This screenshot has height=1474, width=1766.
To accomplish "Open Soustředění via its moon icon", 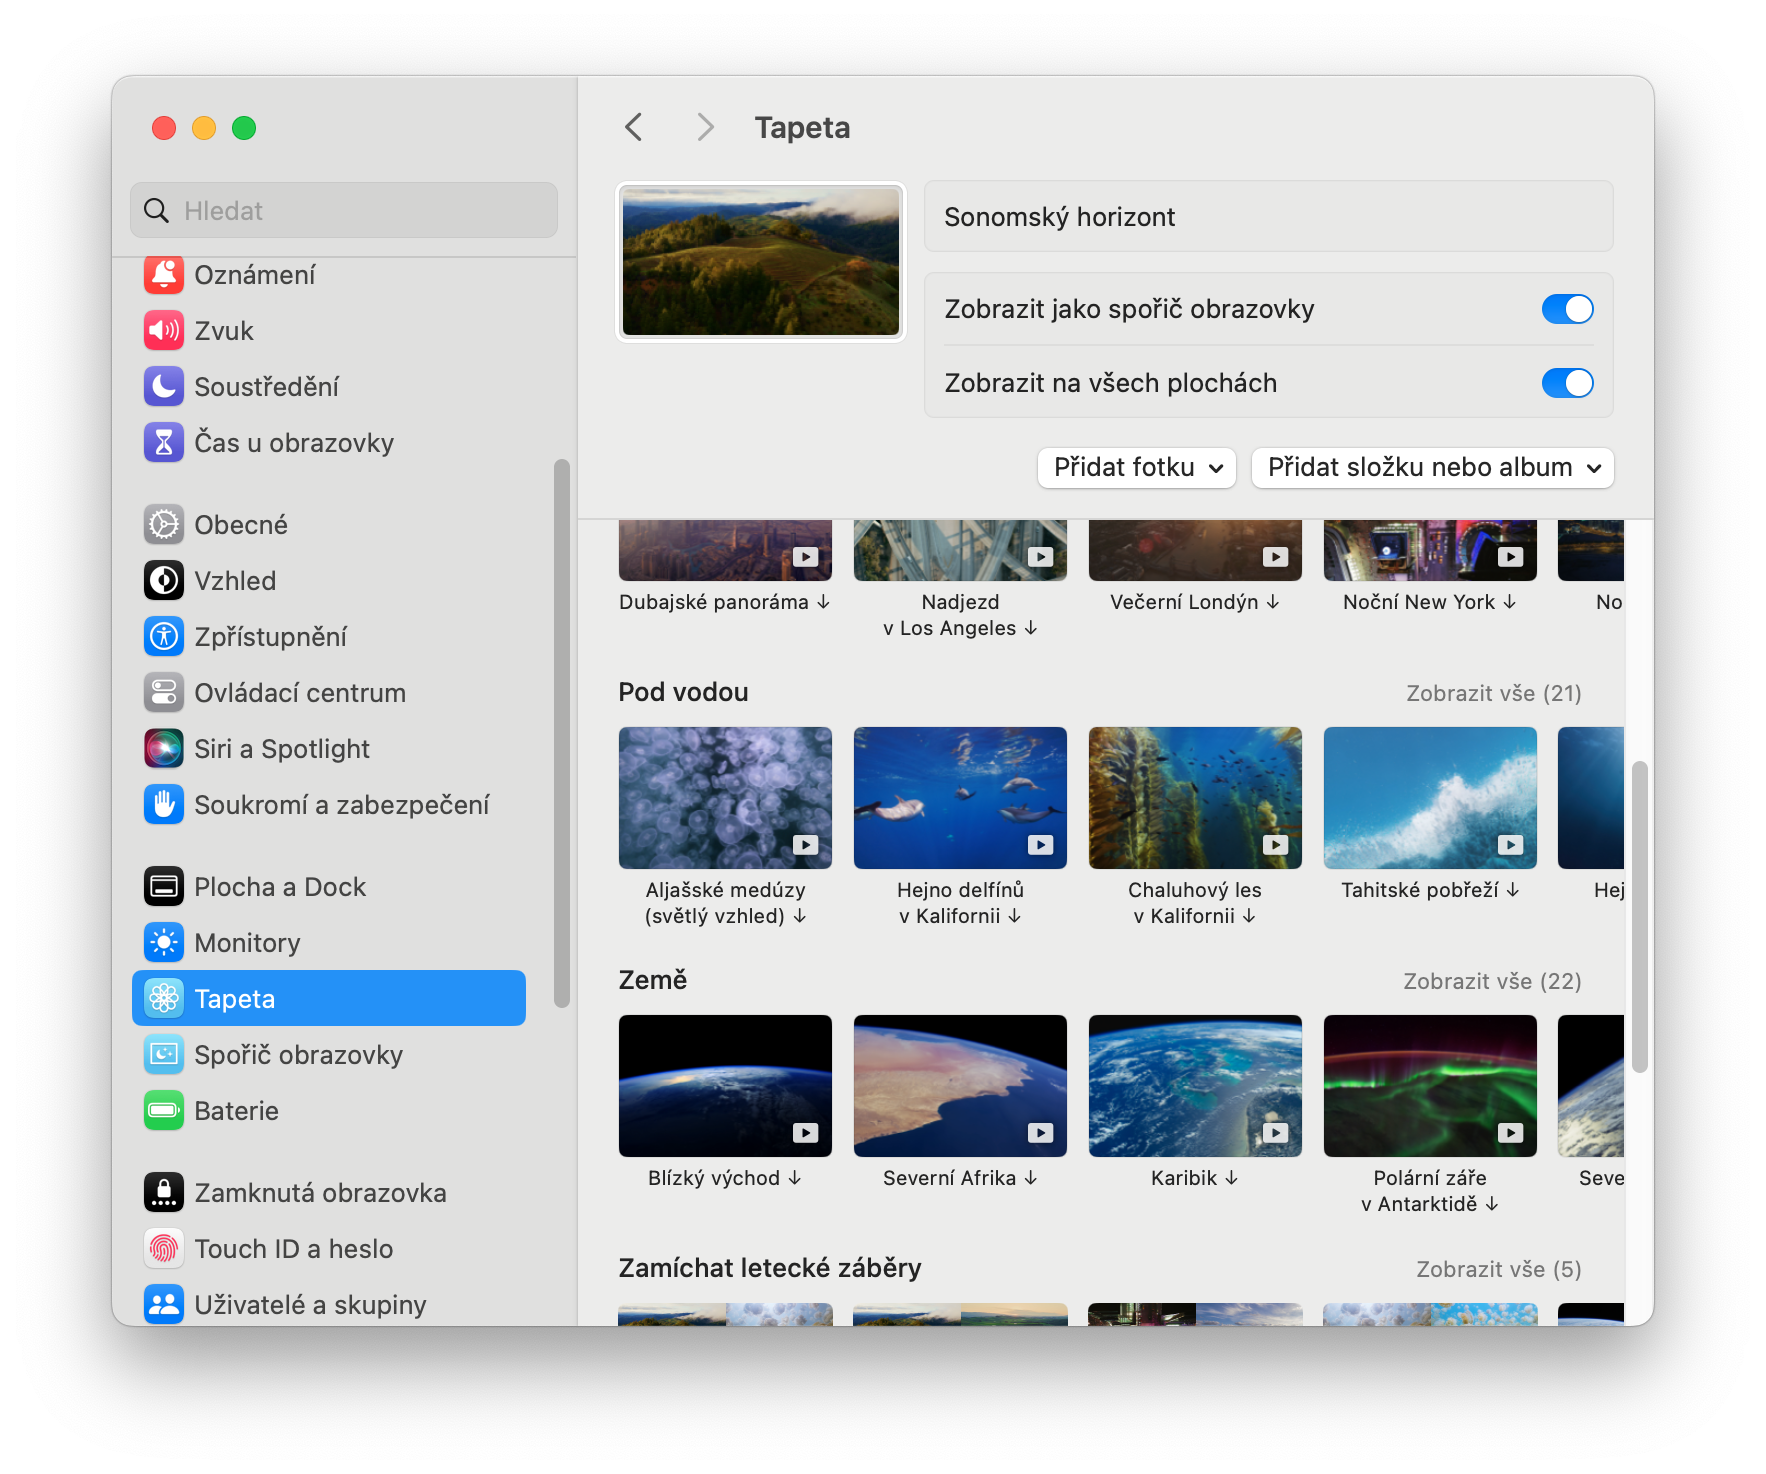I will pos(164,387).
